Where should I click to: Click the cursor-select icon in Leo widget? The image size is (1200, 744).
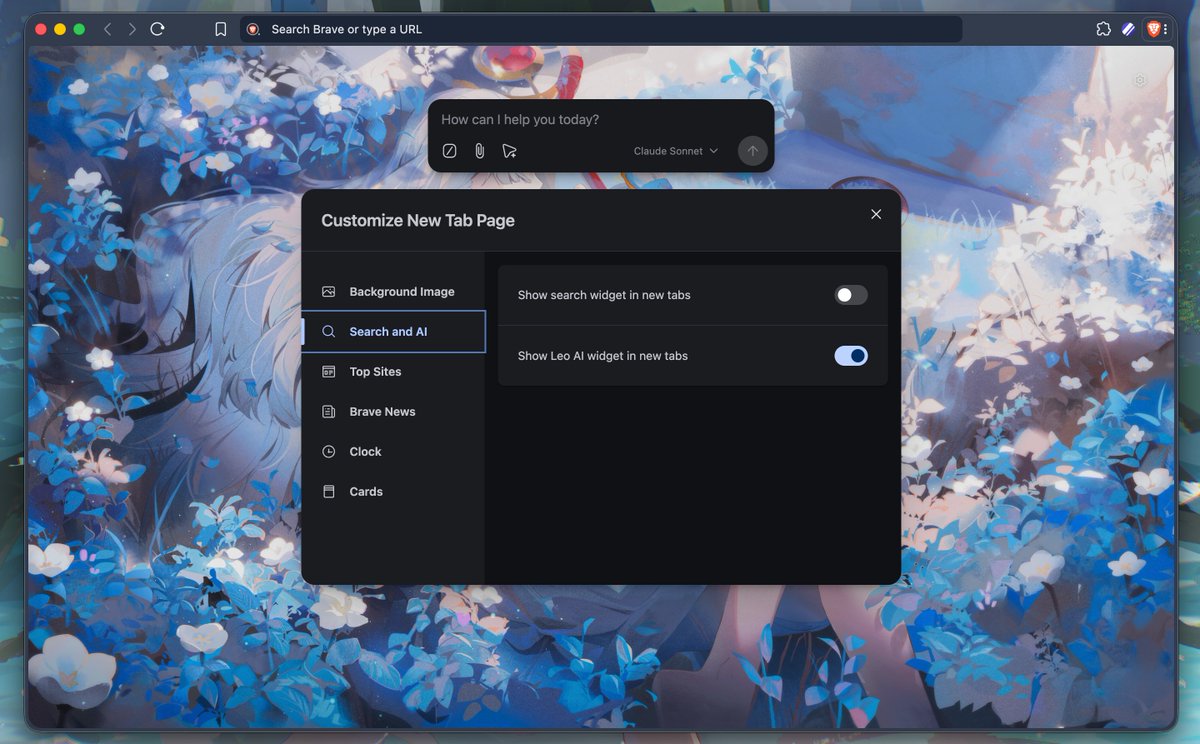pyautogui.click(x=510, y=151)
